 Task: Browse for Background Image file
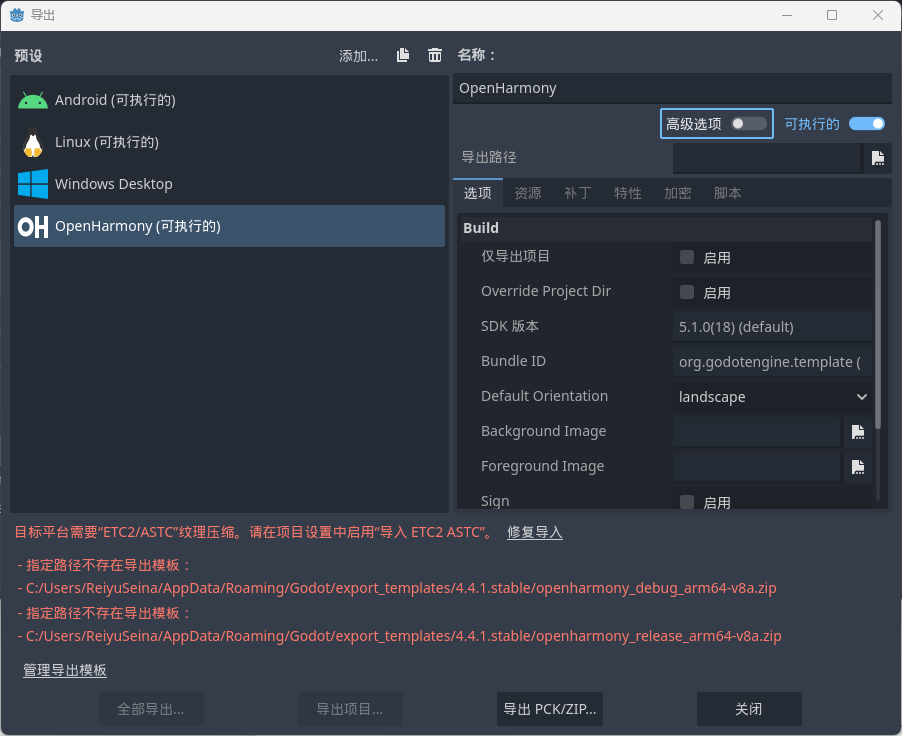(x=858, y=432)
